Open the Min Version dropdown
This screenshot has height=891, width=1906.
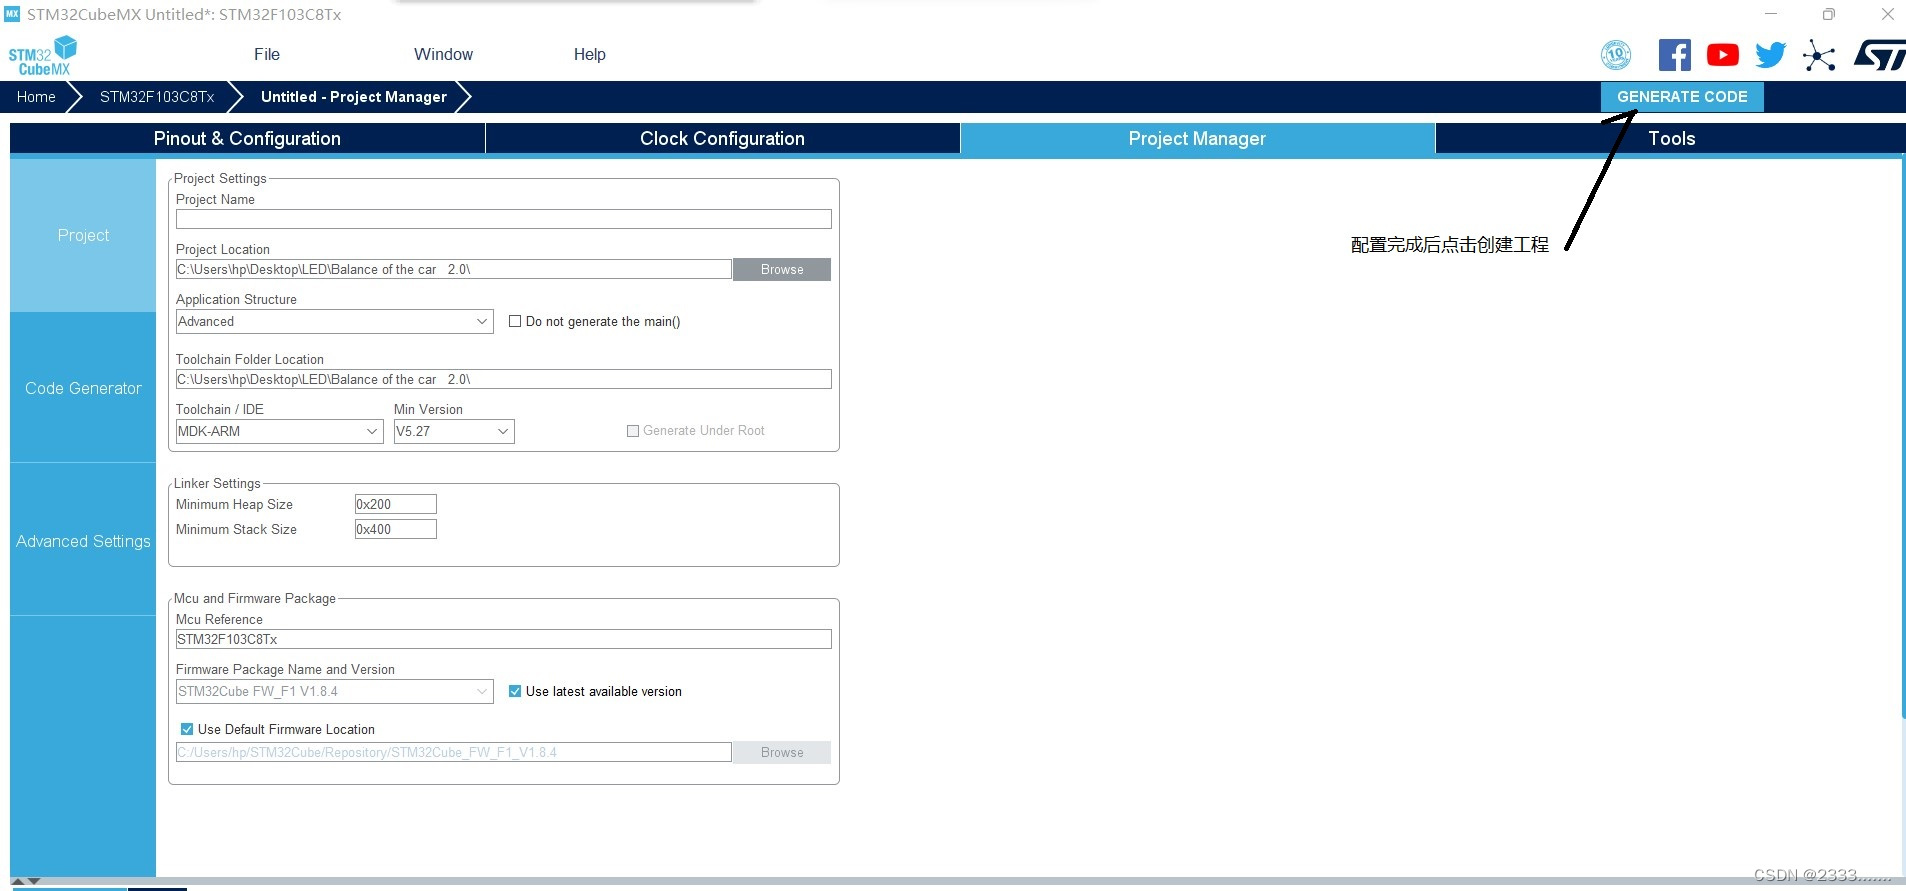click(454, 431)
